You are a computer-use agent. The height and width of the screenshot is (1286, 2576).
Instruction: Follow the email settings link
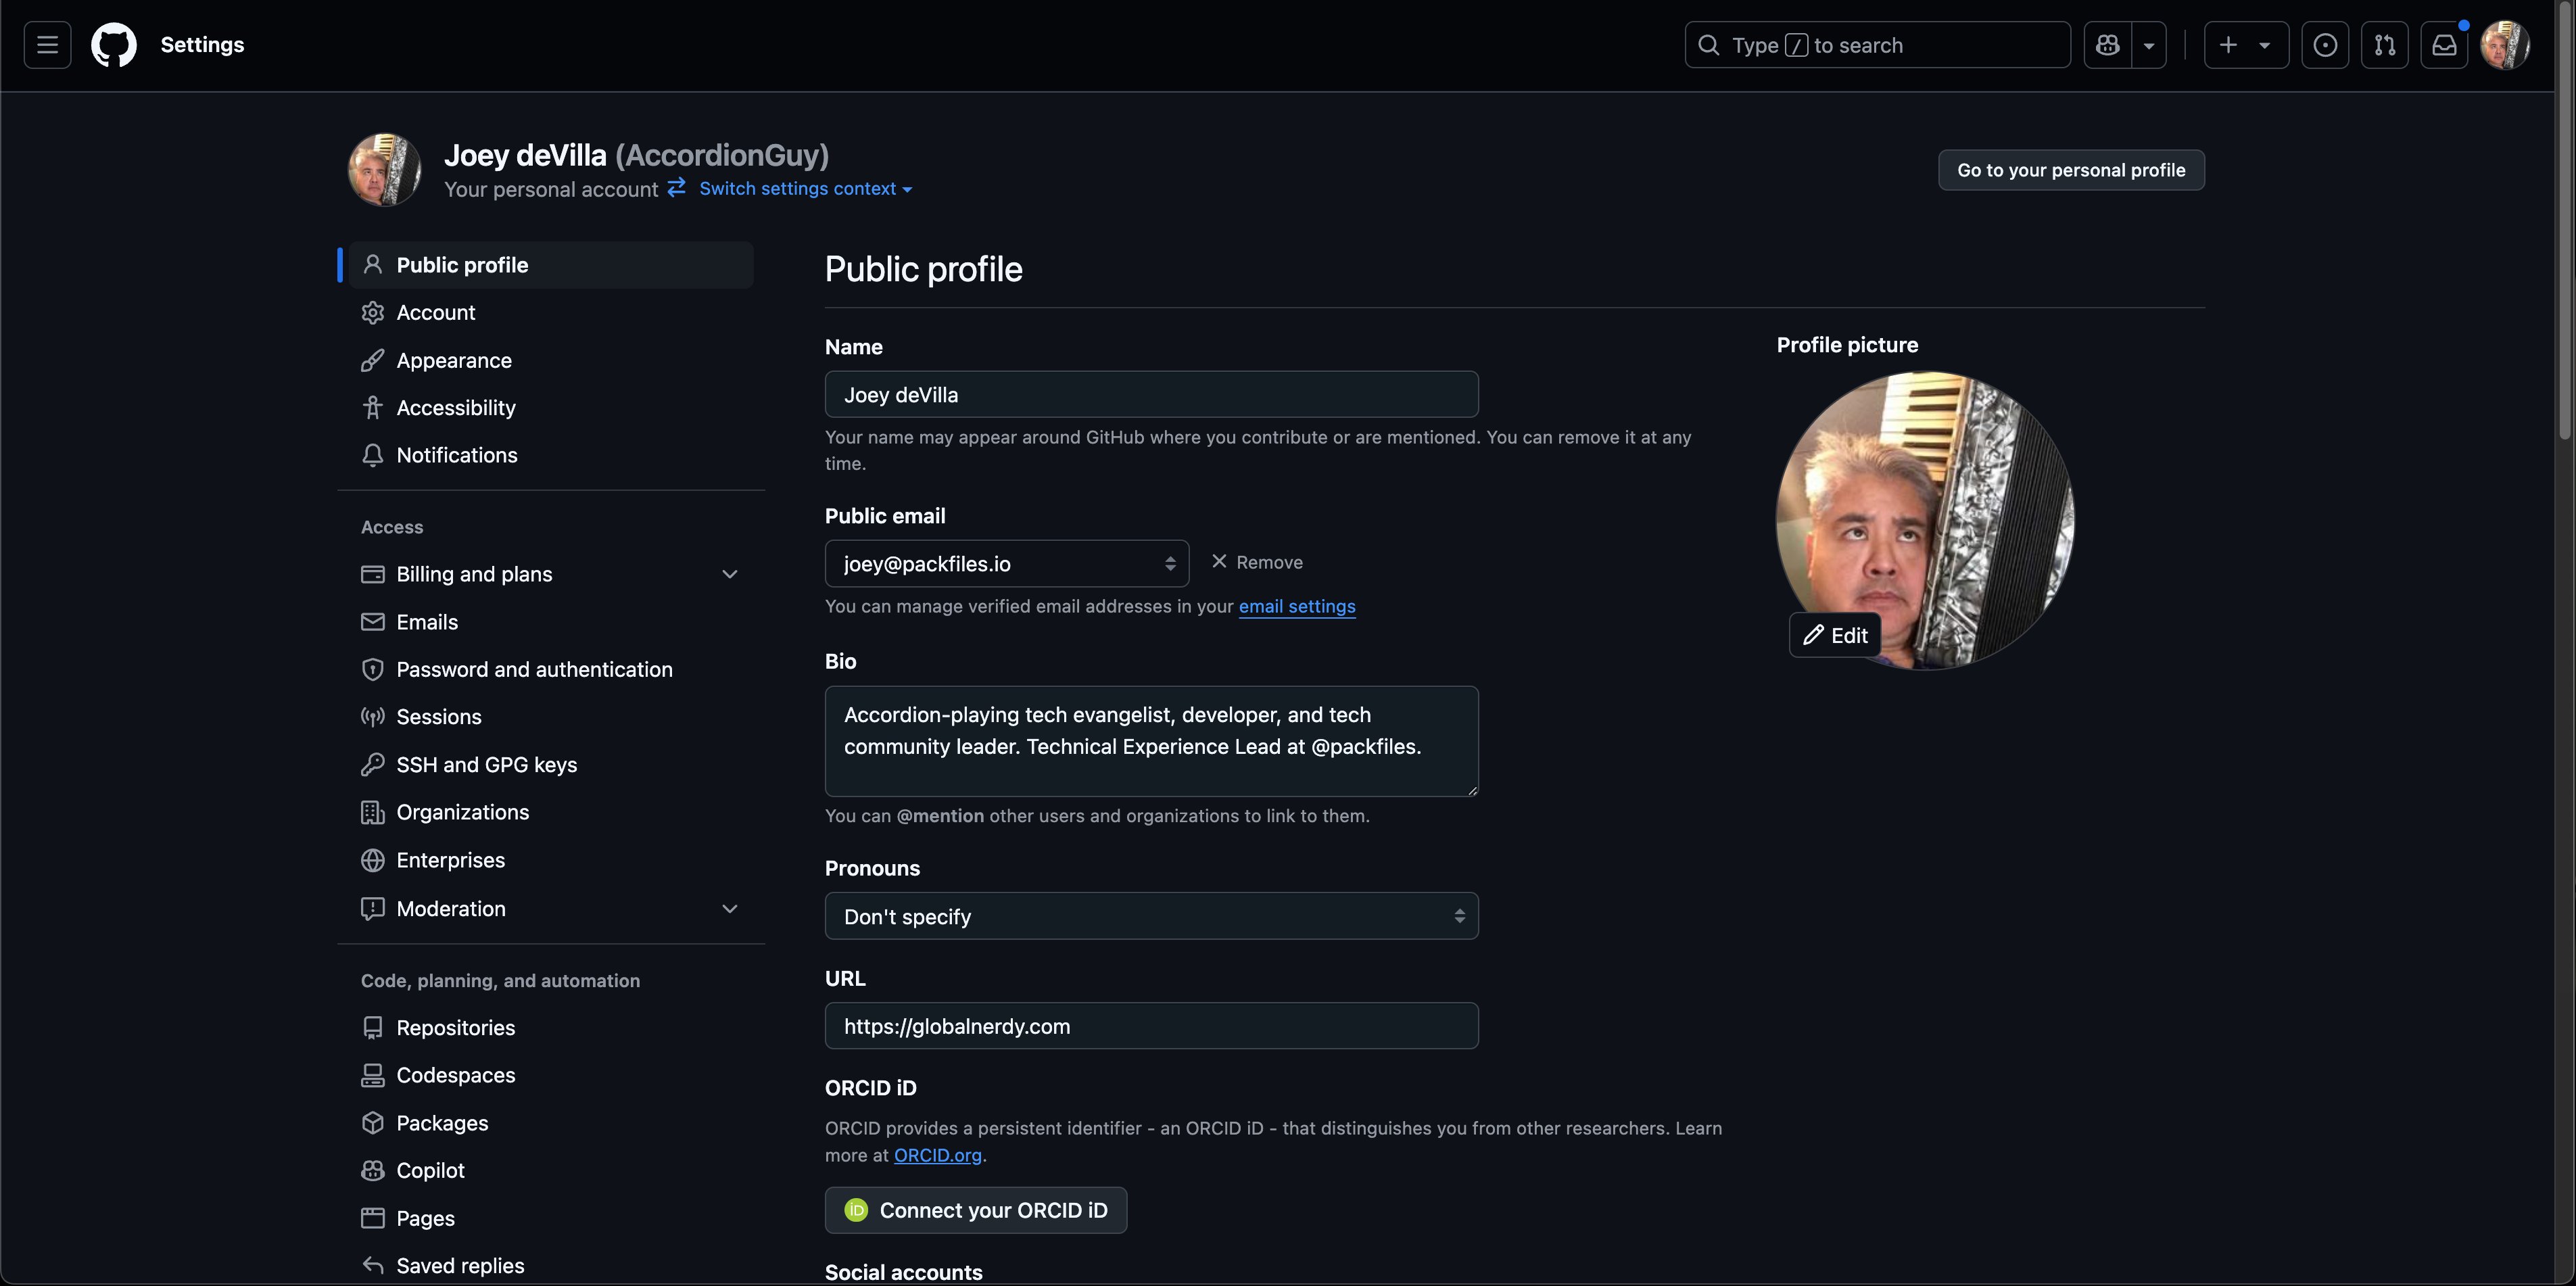pos(1297,606)
